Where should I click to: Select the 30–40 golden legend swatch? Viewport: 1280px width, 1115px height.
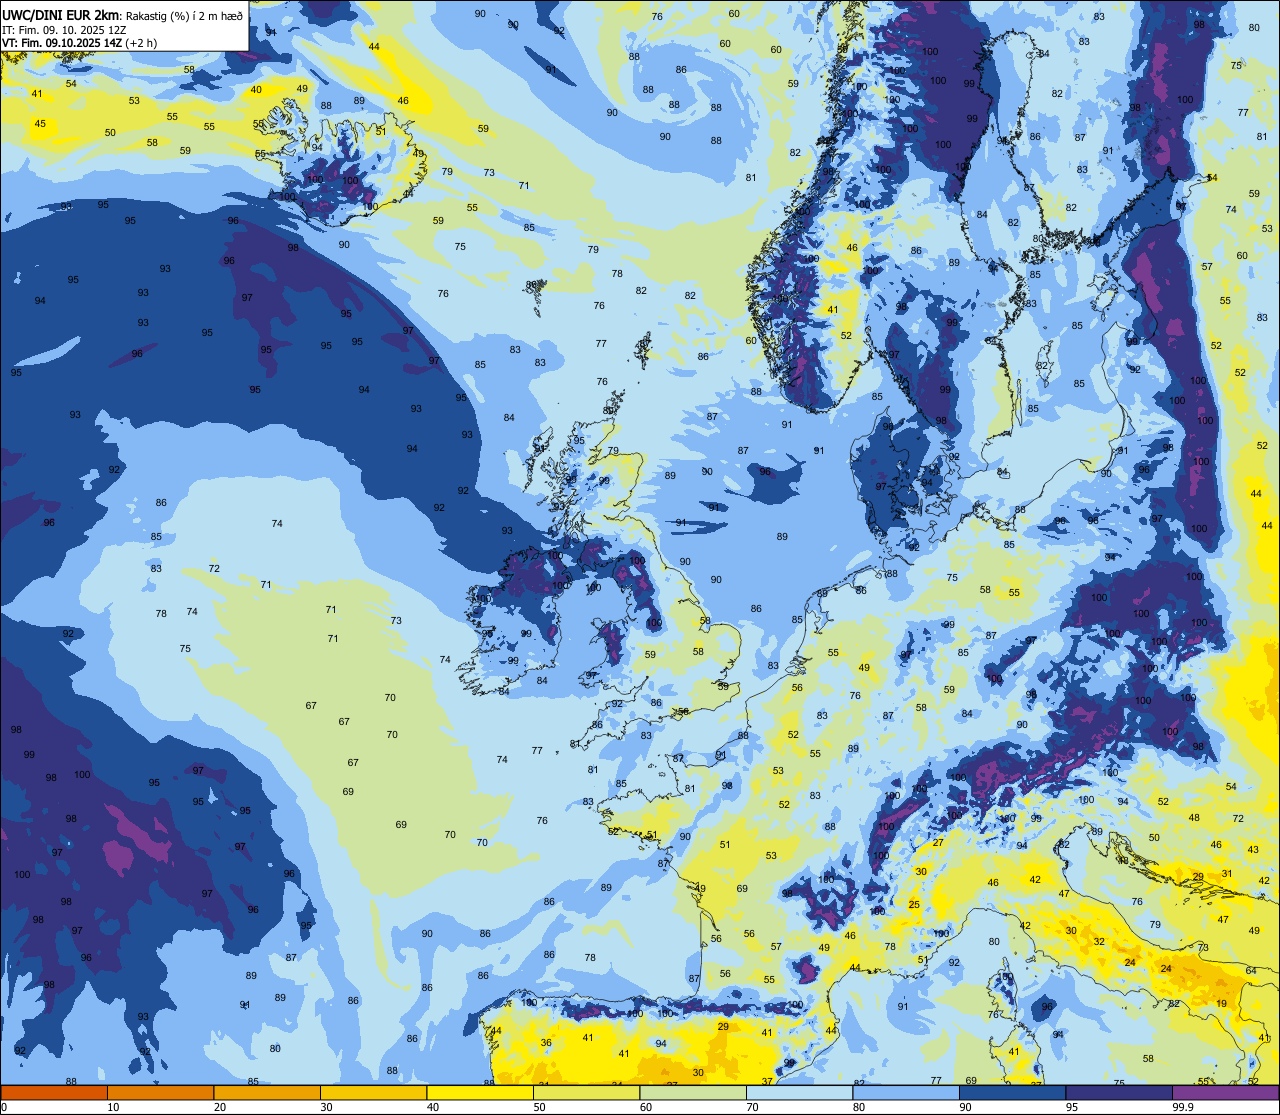click(373, 1093)
